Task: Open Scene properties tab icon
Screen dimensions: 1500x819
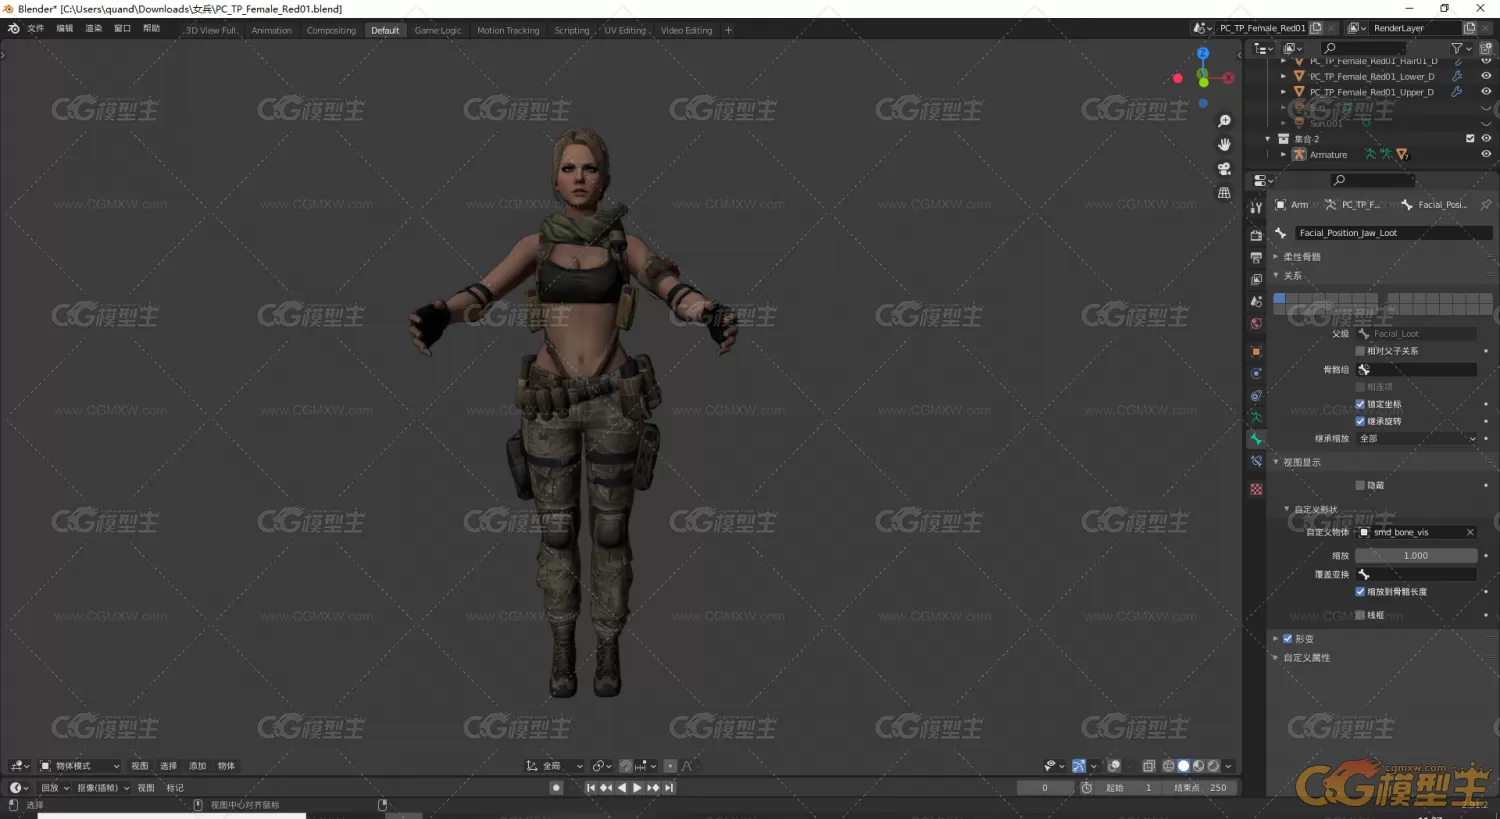Action: pyautogui.click(x=1256, y=301)
